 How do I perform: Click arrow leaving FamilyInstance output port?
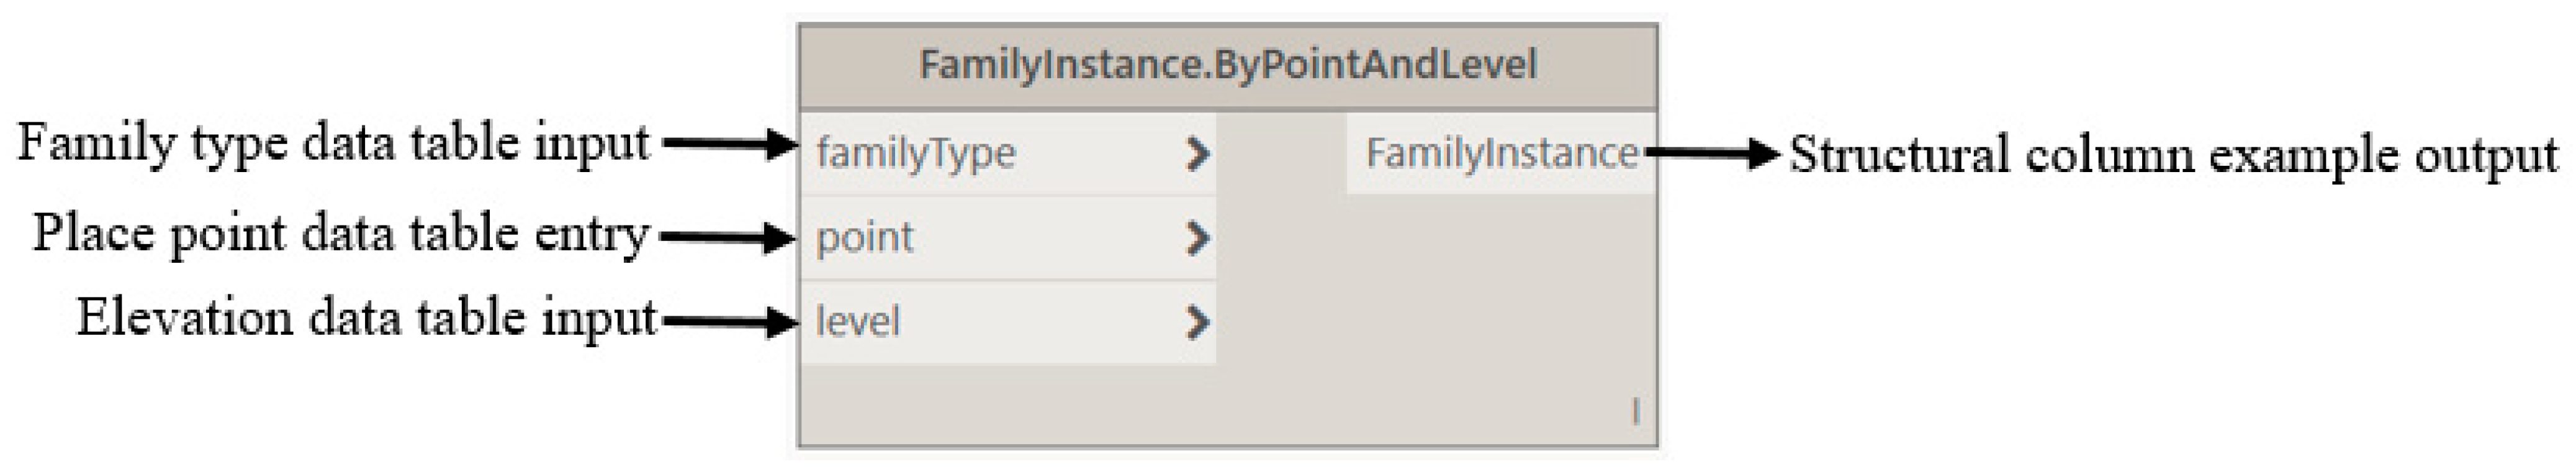(1713, 154)
